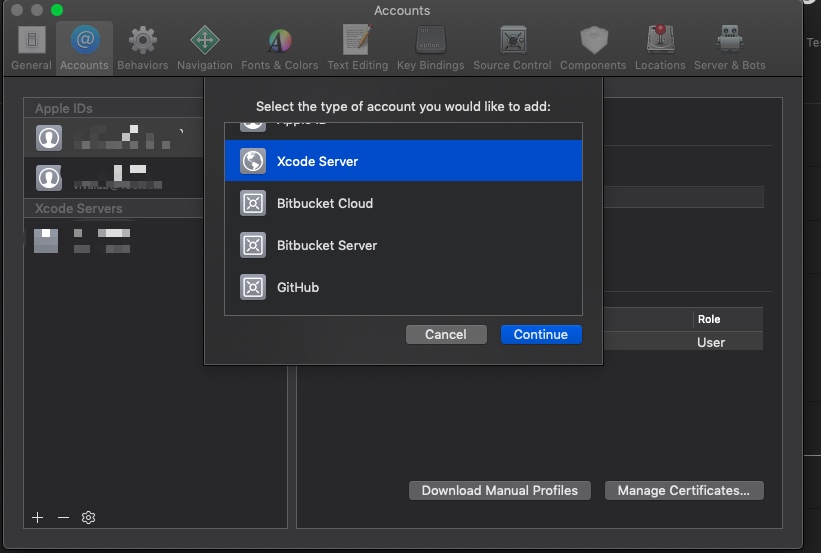
Task: Open Locations preferences
Action: pos(660,48)
